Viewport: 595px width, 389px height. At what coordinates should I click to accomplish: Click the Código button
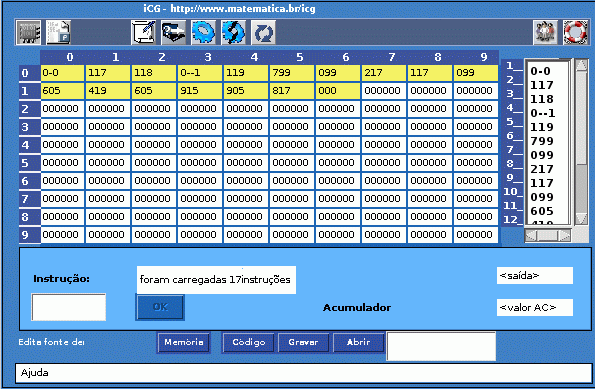point(249,342)
